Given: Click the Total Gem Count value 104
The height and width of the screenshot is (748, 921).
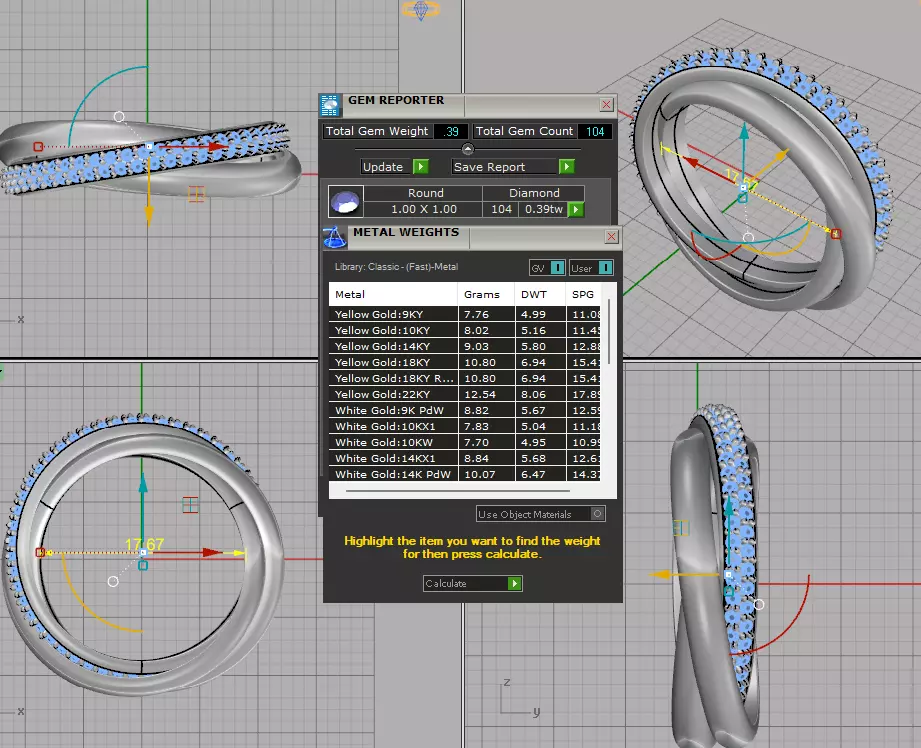Looking at the screenshot, I should coord(595,131).
